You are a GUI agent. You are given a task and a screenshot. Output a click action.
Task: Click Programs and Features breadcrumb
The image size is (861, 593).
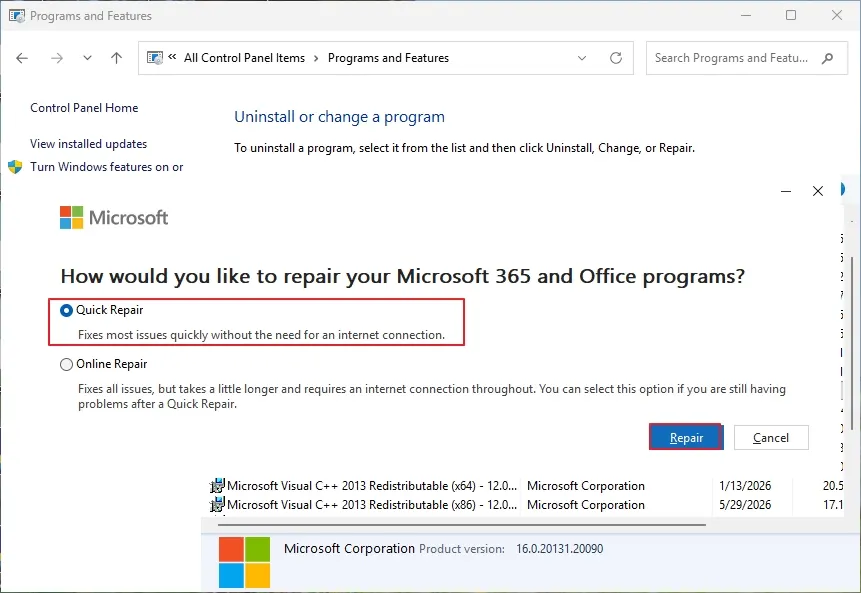388,58
